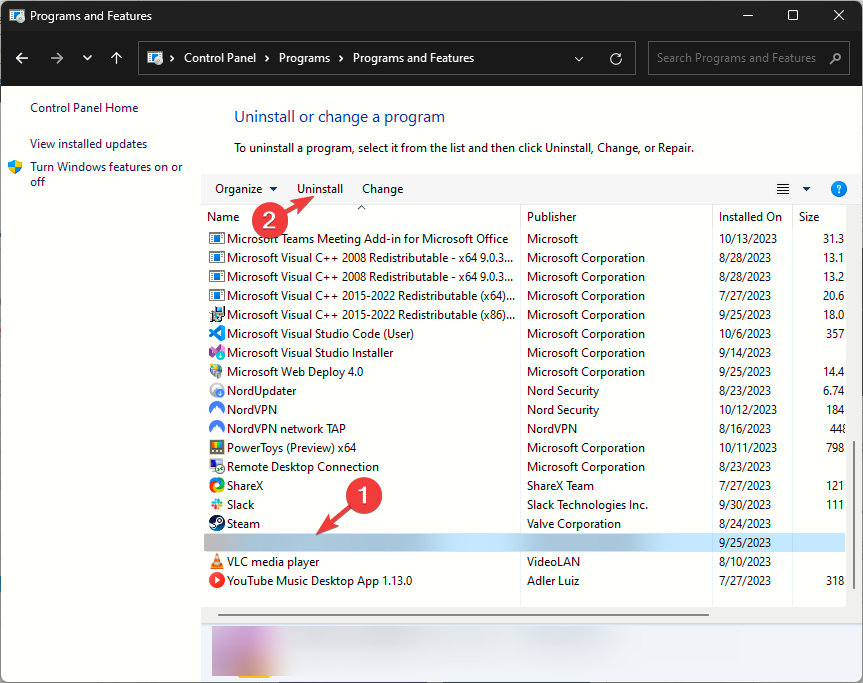Click the ShareX icon
The image size is (863, 683).
217,485
